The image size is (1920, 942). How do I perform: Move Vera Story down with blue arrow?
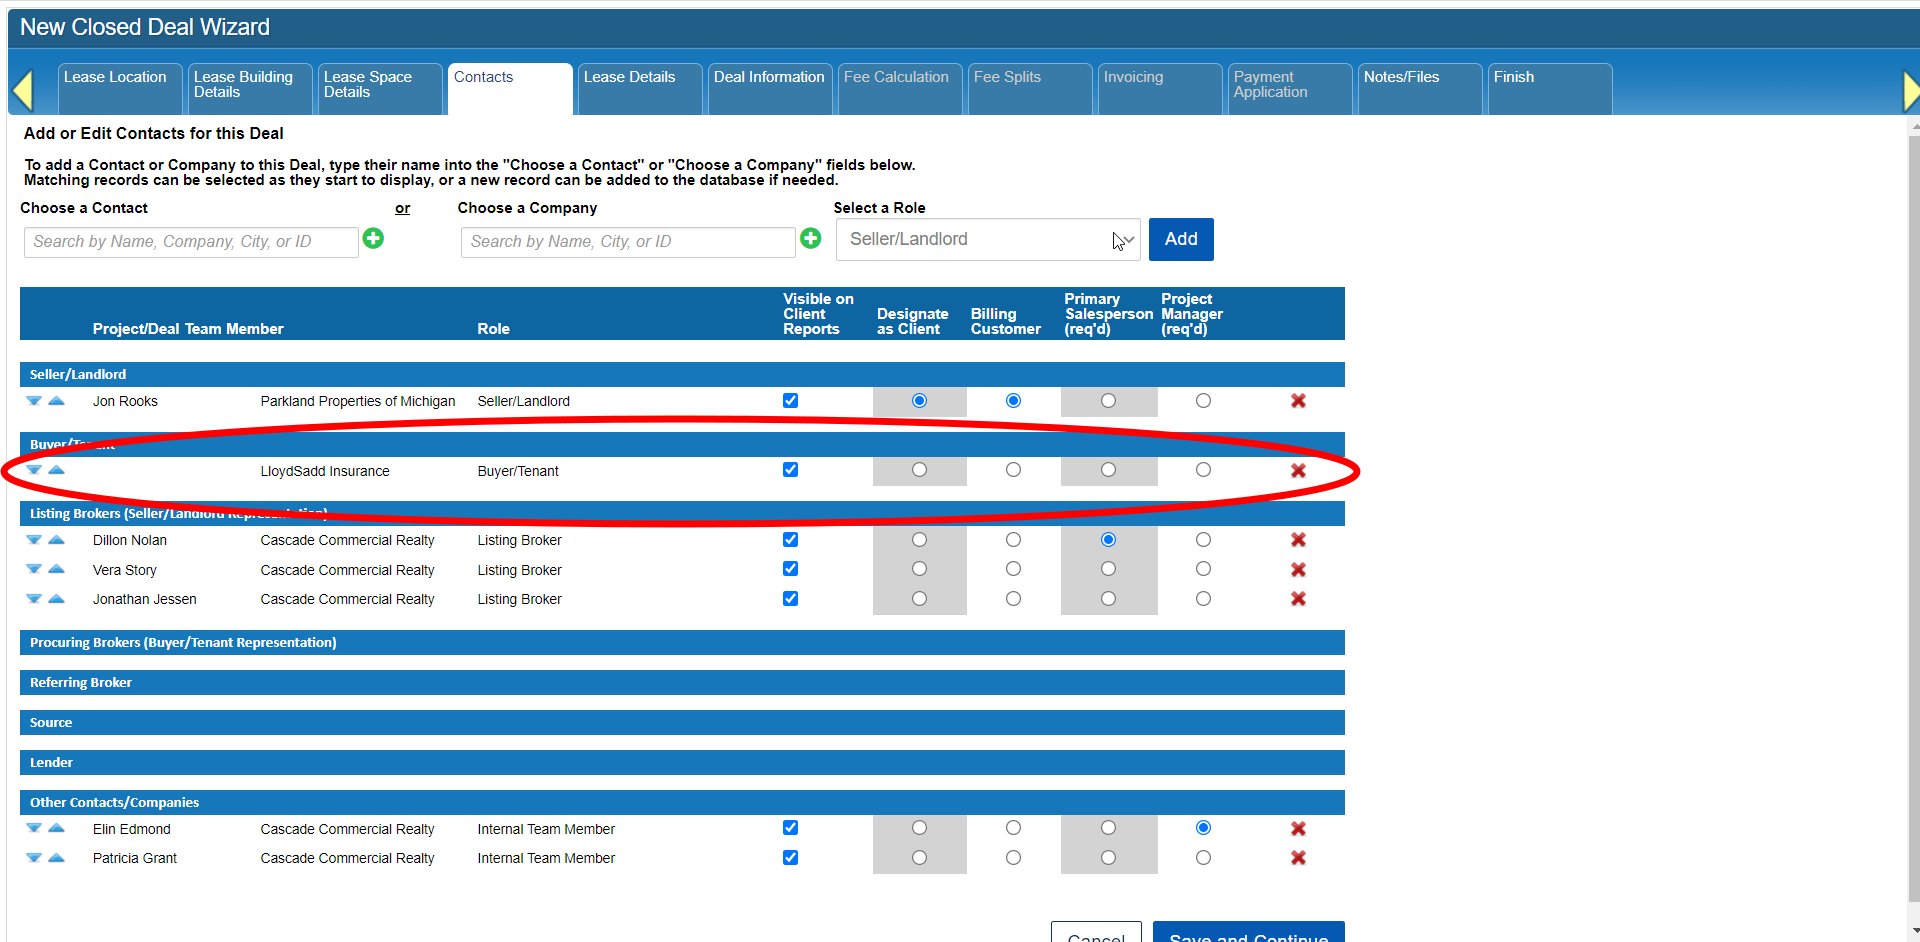coord(34,570)
